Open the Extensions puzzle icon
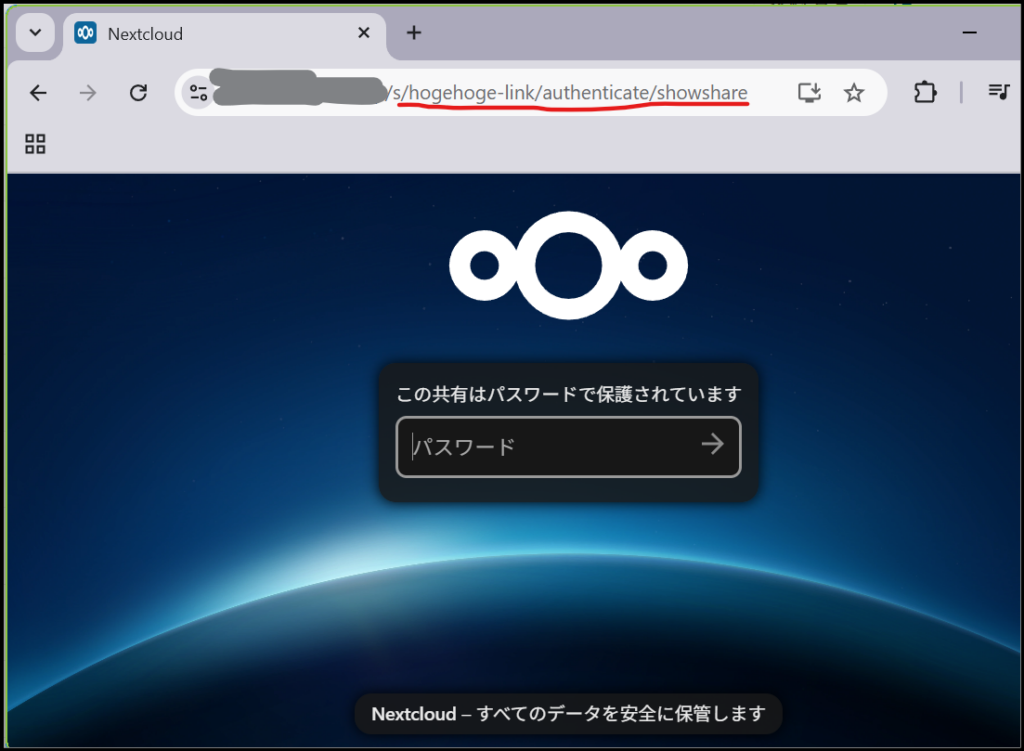 click(x=925, y=93)
